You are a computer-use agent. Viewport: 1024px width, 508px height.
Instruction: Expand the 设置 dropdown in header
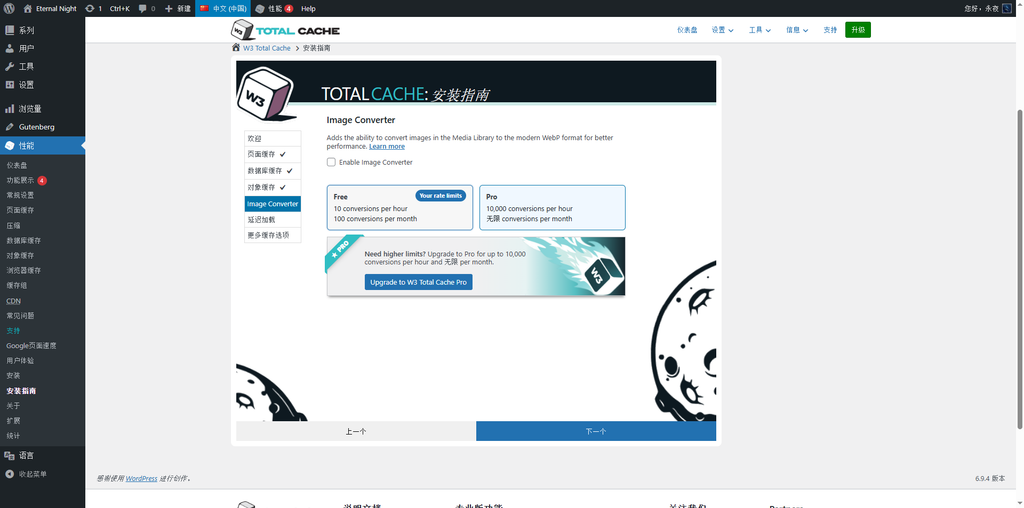click(722, 30)
